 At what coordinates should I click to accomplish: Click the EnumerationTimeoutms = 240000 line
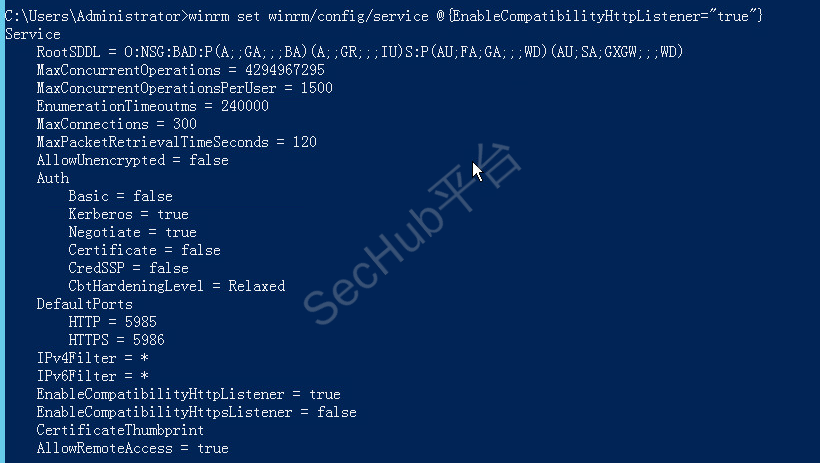[153, 106]
